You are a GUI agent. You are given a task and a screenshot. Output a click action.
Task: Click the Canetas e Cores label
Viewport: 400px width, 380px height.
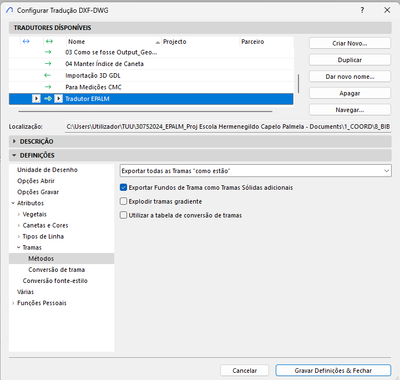point(45,225)
